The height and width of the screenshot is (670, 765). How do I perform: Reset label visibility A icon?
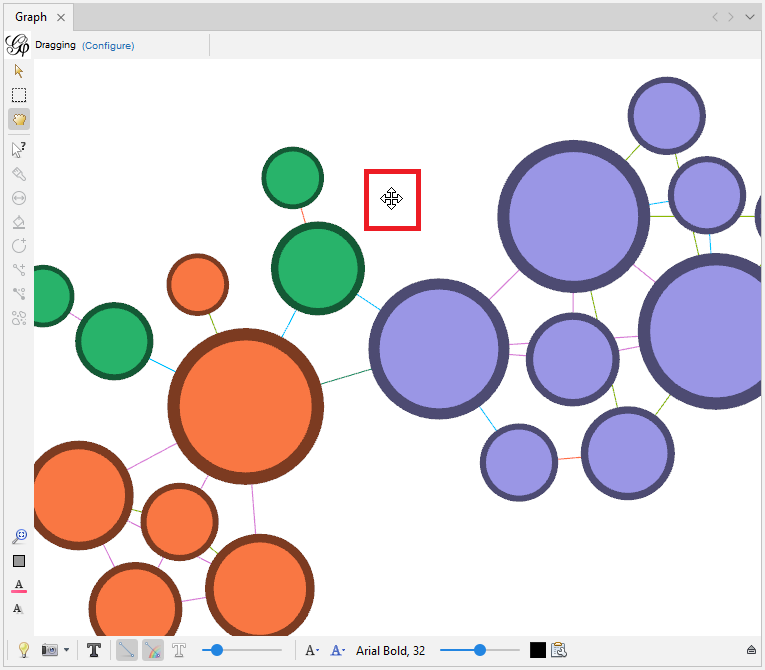pos(19,609)
